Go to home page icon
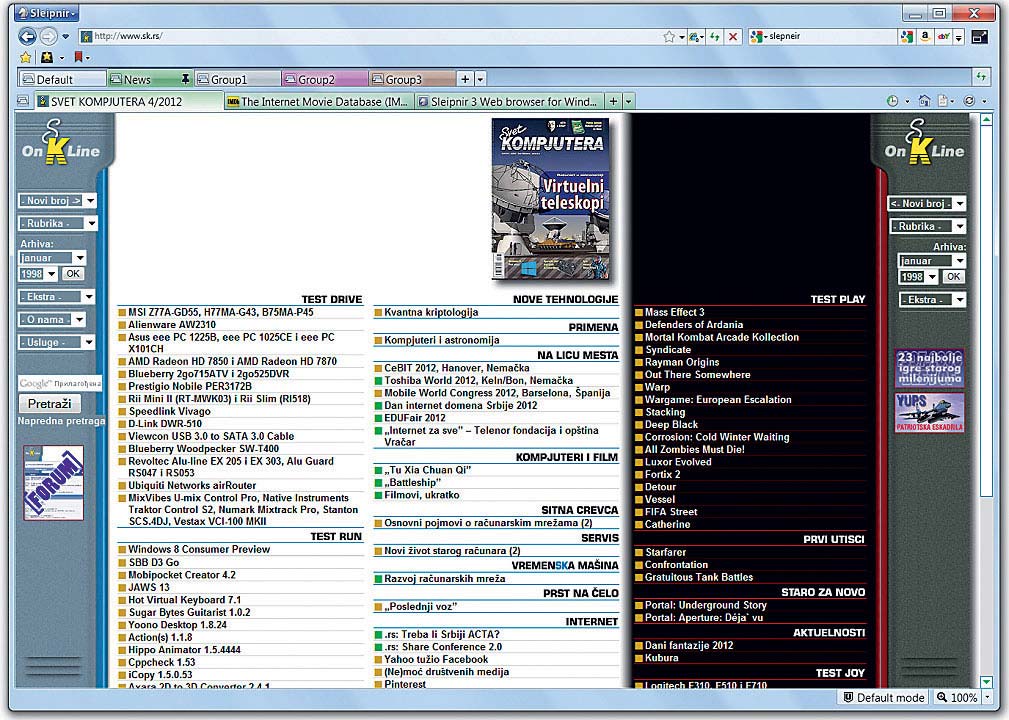 pos(924,100)
